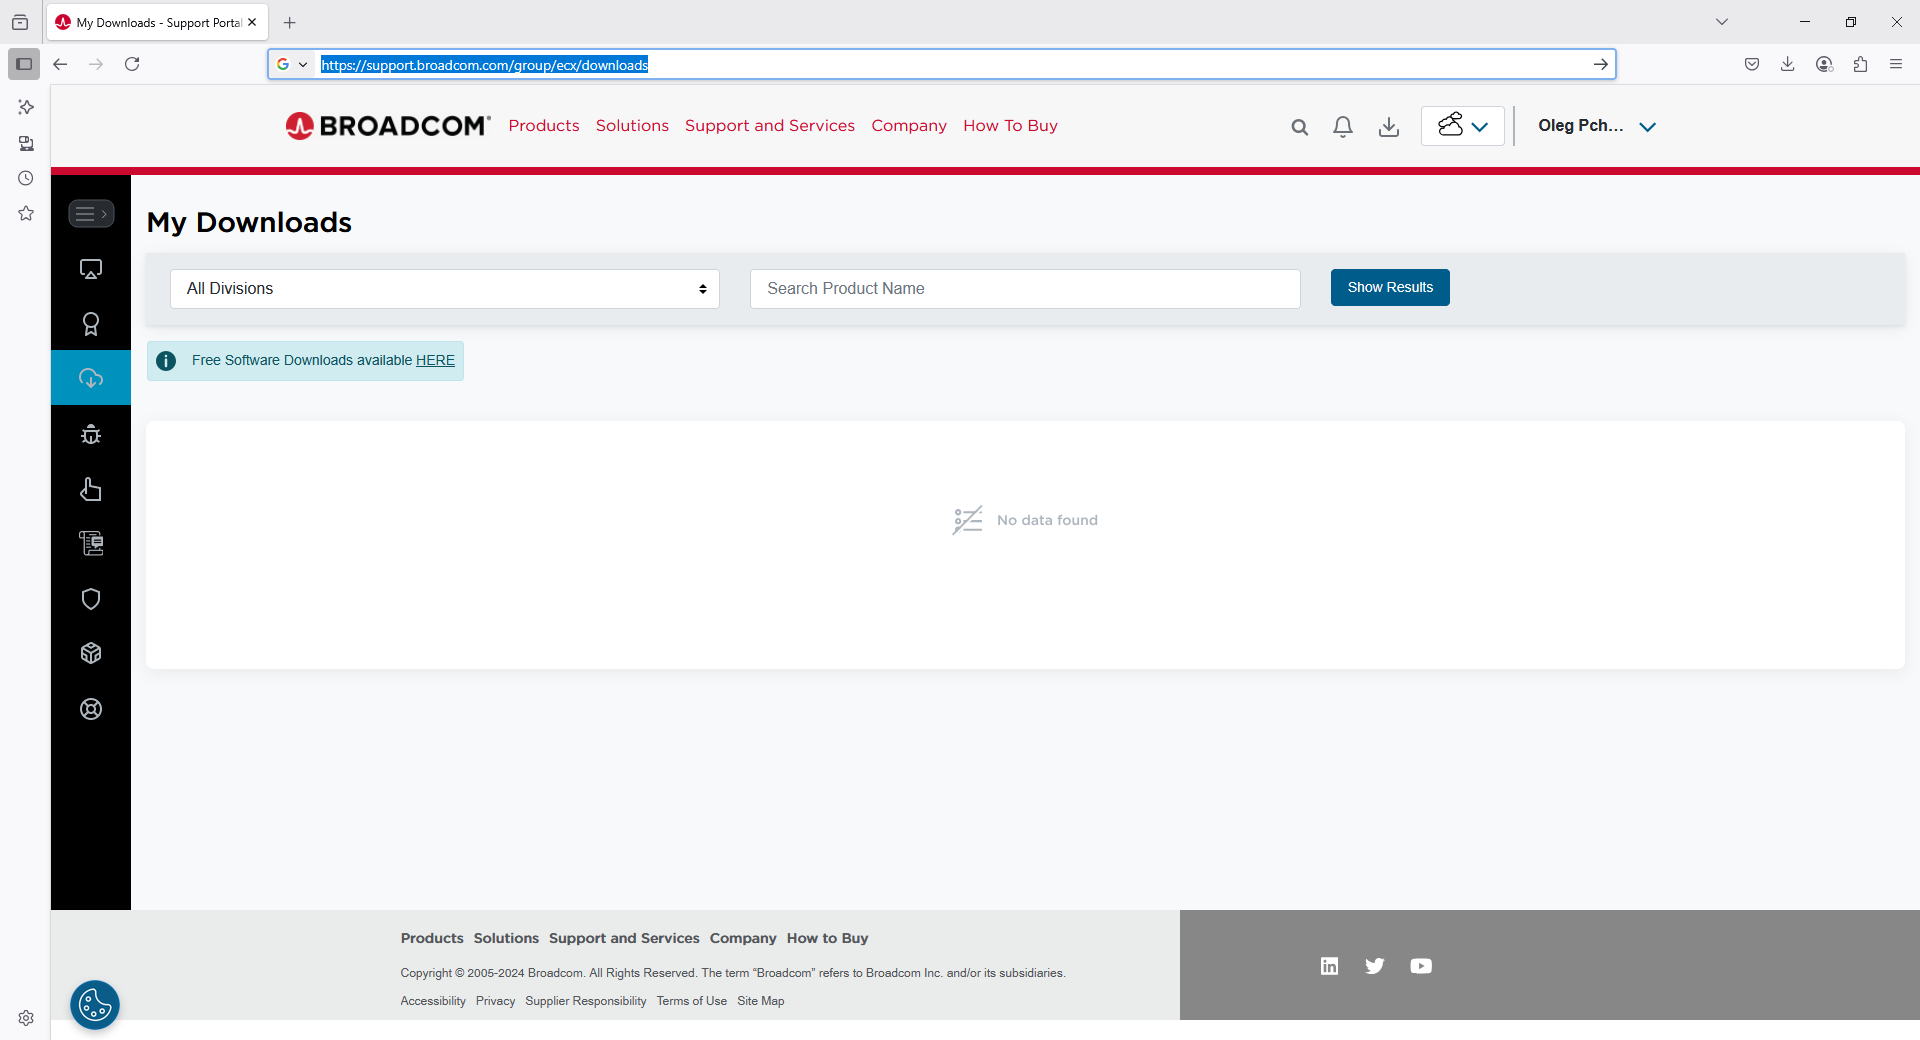
Task: Click the footer How to Buy link
Action: (x=827, y=938)
